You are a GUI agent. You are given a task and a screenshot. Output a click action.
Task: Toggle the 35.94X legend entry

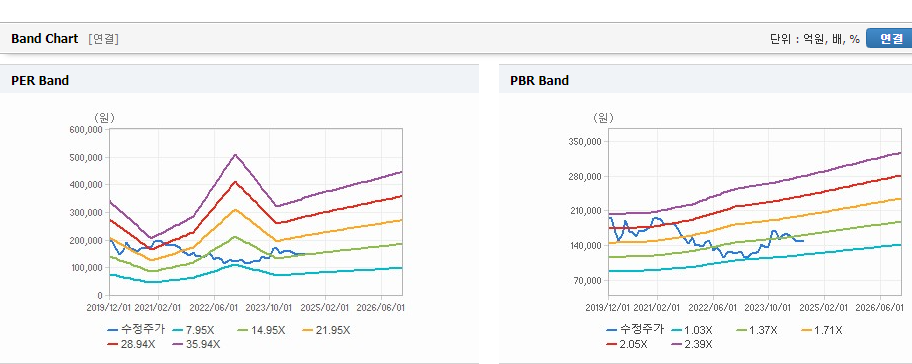tap(197, 344)
